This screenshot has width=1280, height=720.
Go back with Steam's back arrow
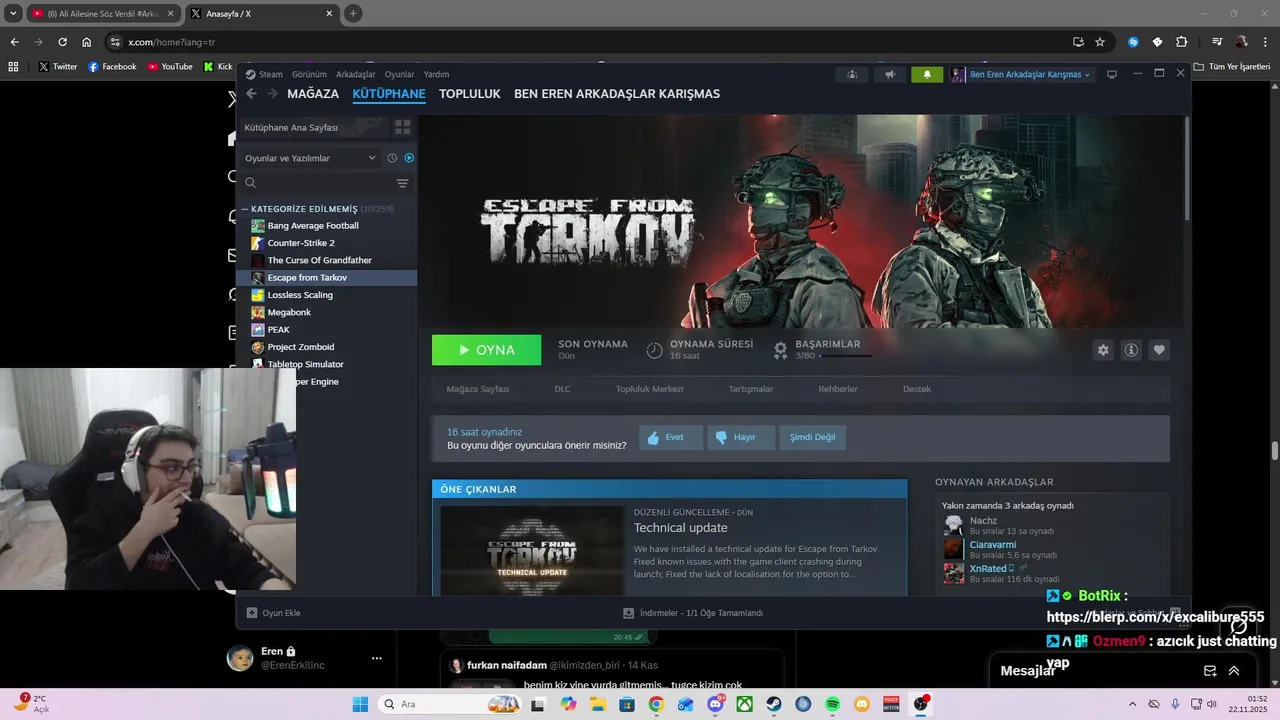pyautogui.click(x=251, y=94)
